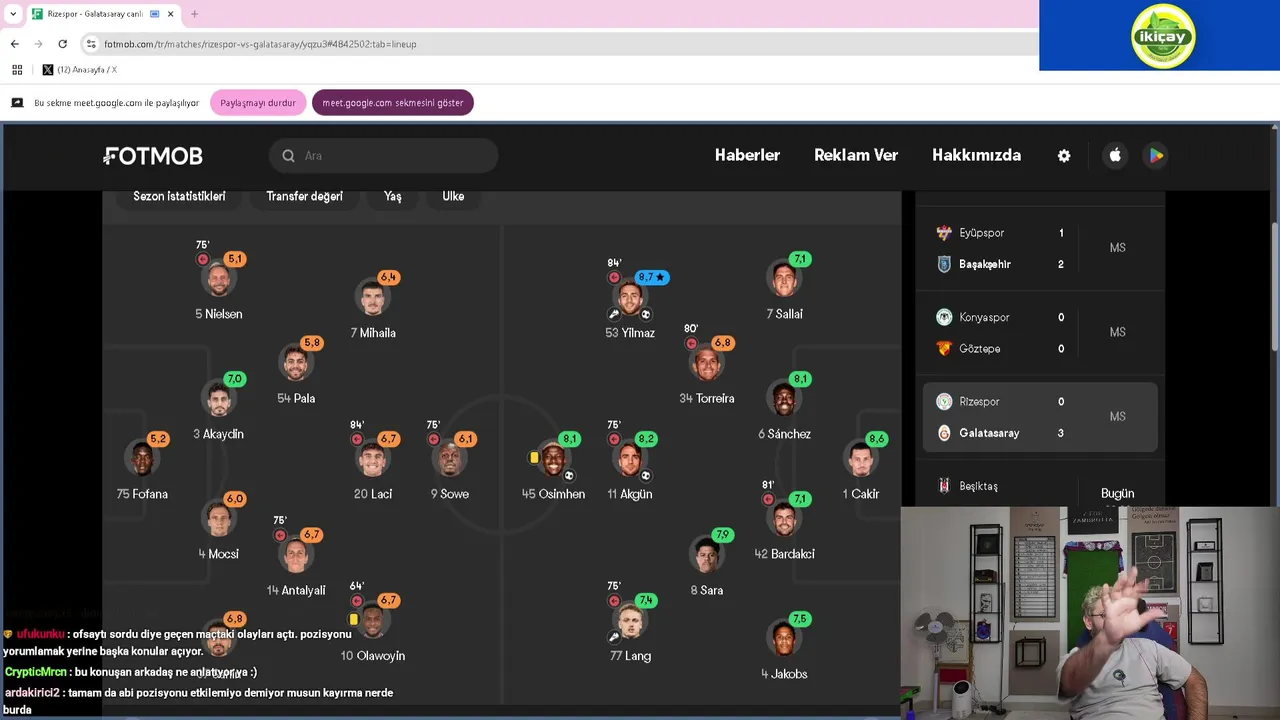Screen dimensions: 1280x720
Task: Reload the page with refresh icon
Action: pyautogui.click(x=63, y=44)
